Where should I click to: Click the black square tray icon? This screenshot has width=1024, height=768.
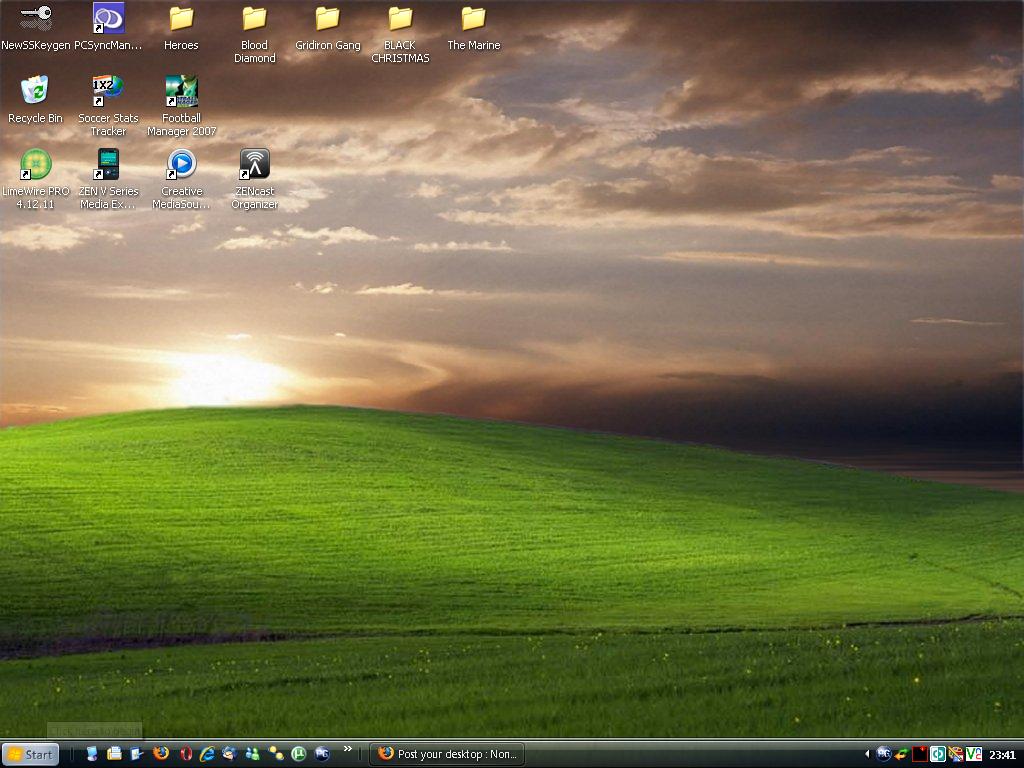920,754
